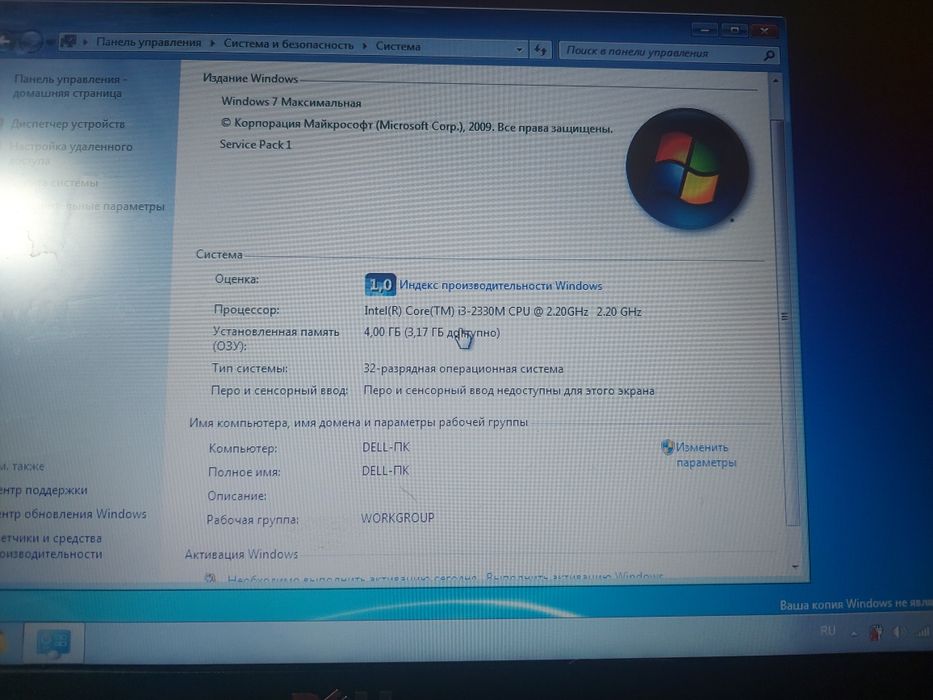Click the shield icon beside Изменить параметры
933x700 pixels.
click(x=668, y=447)
